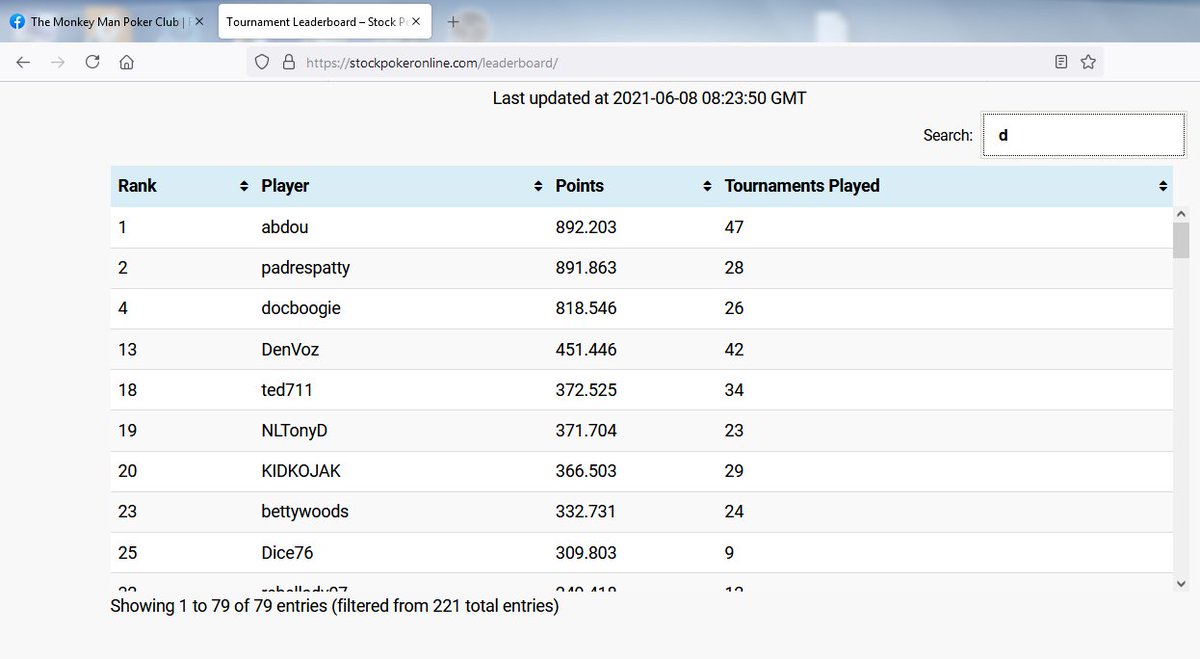Image resolution: width=1200 pixels, height=659 pixels.
Task: Open the tracking protection shield icon
Action: [x=262, y=62]
